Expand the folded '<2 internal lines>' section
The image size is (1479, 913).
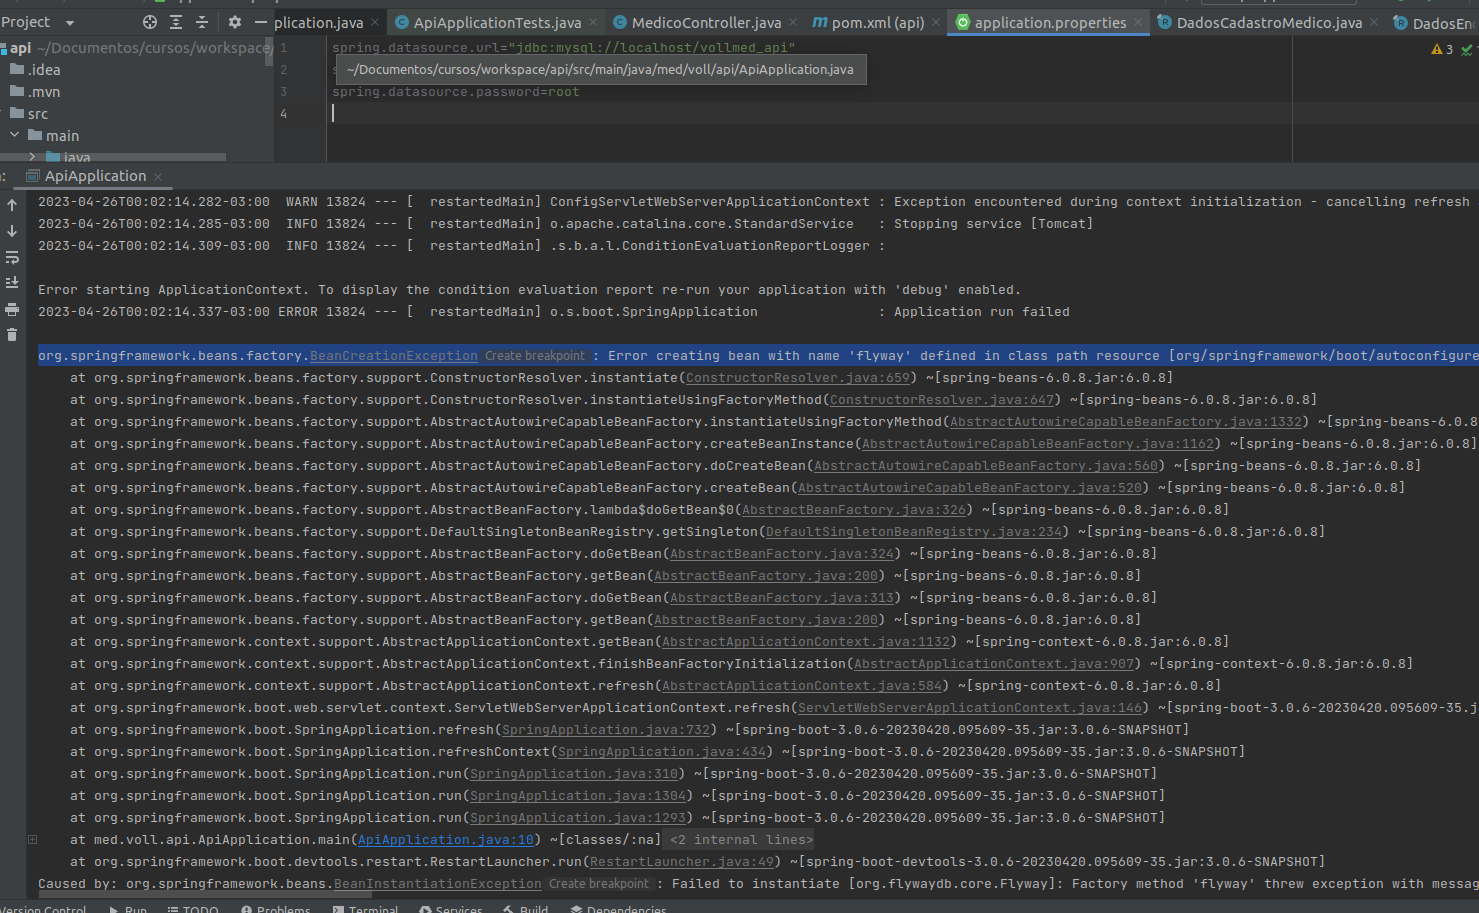click(x=741, y=840)
